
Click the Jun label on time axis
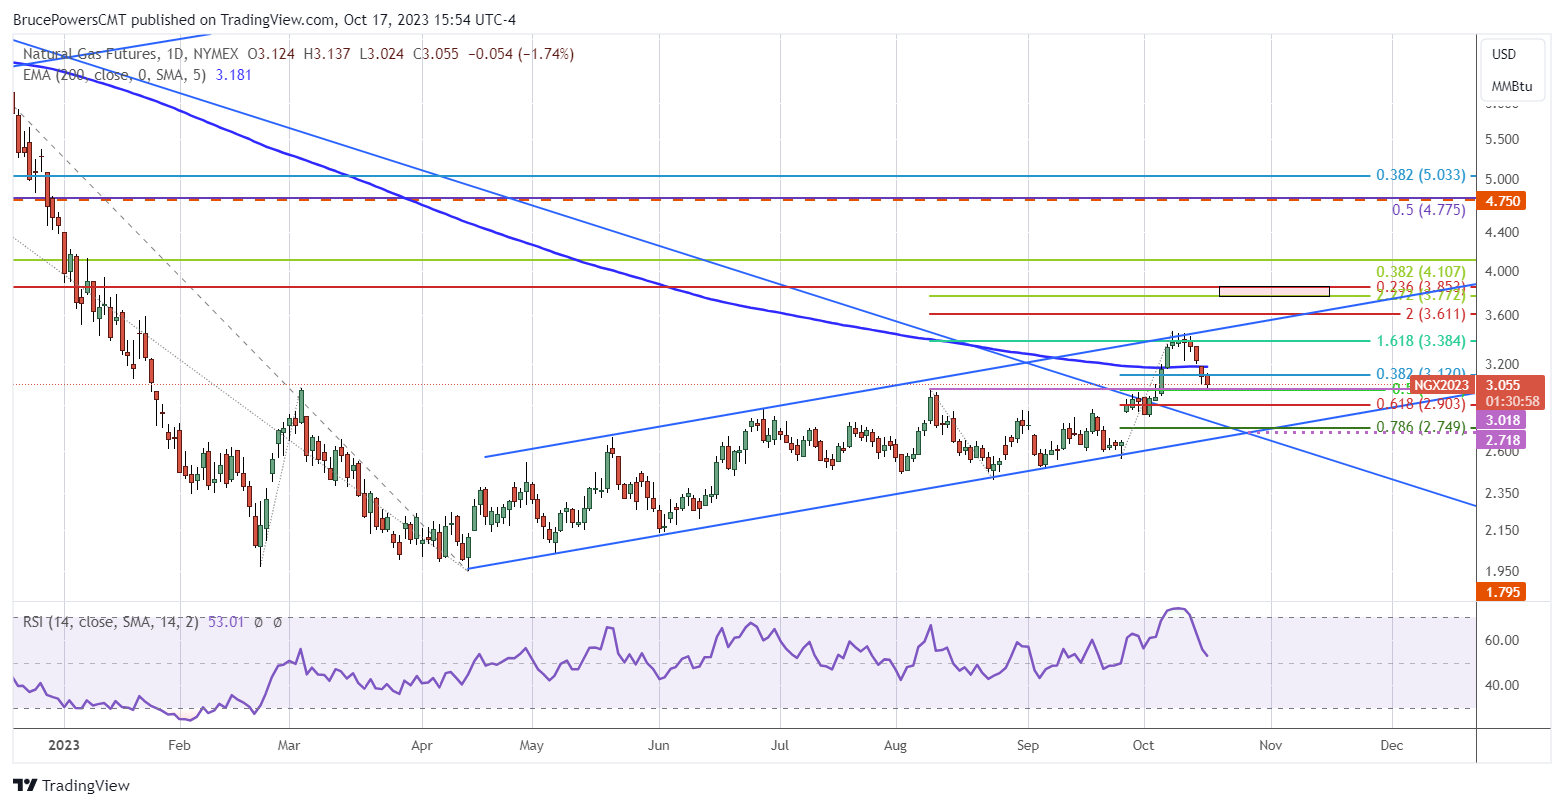[x=658, y=745]
